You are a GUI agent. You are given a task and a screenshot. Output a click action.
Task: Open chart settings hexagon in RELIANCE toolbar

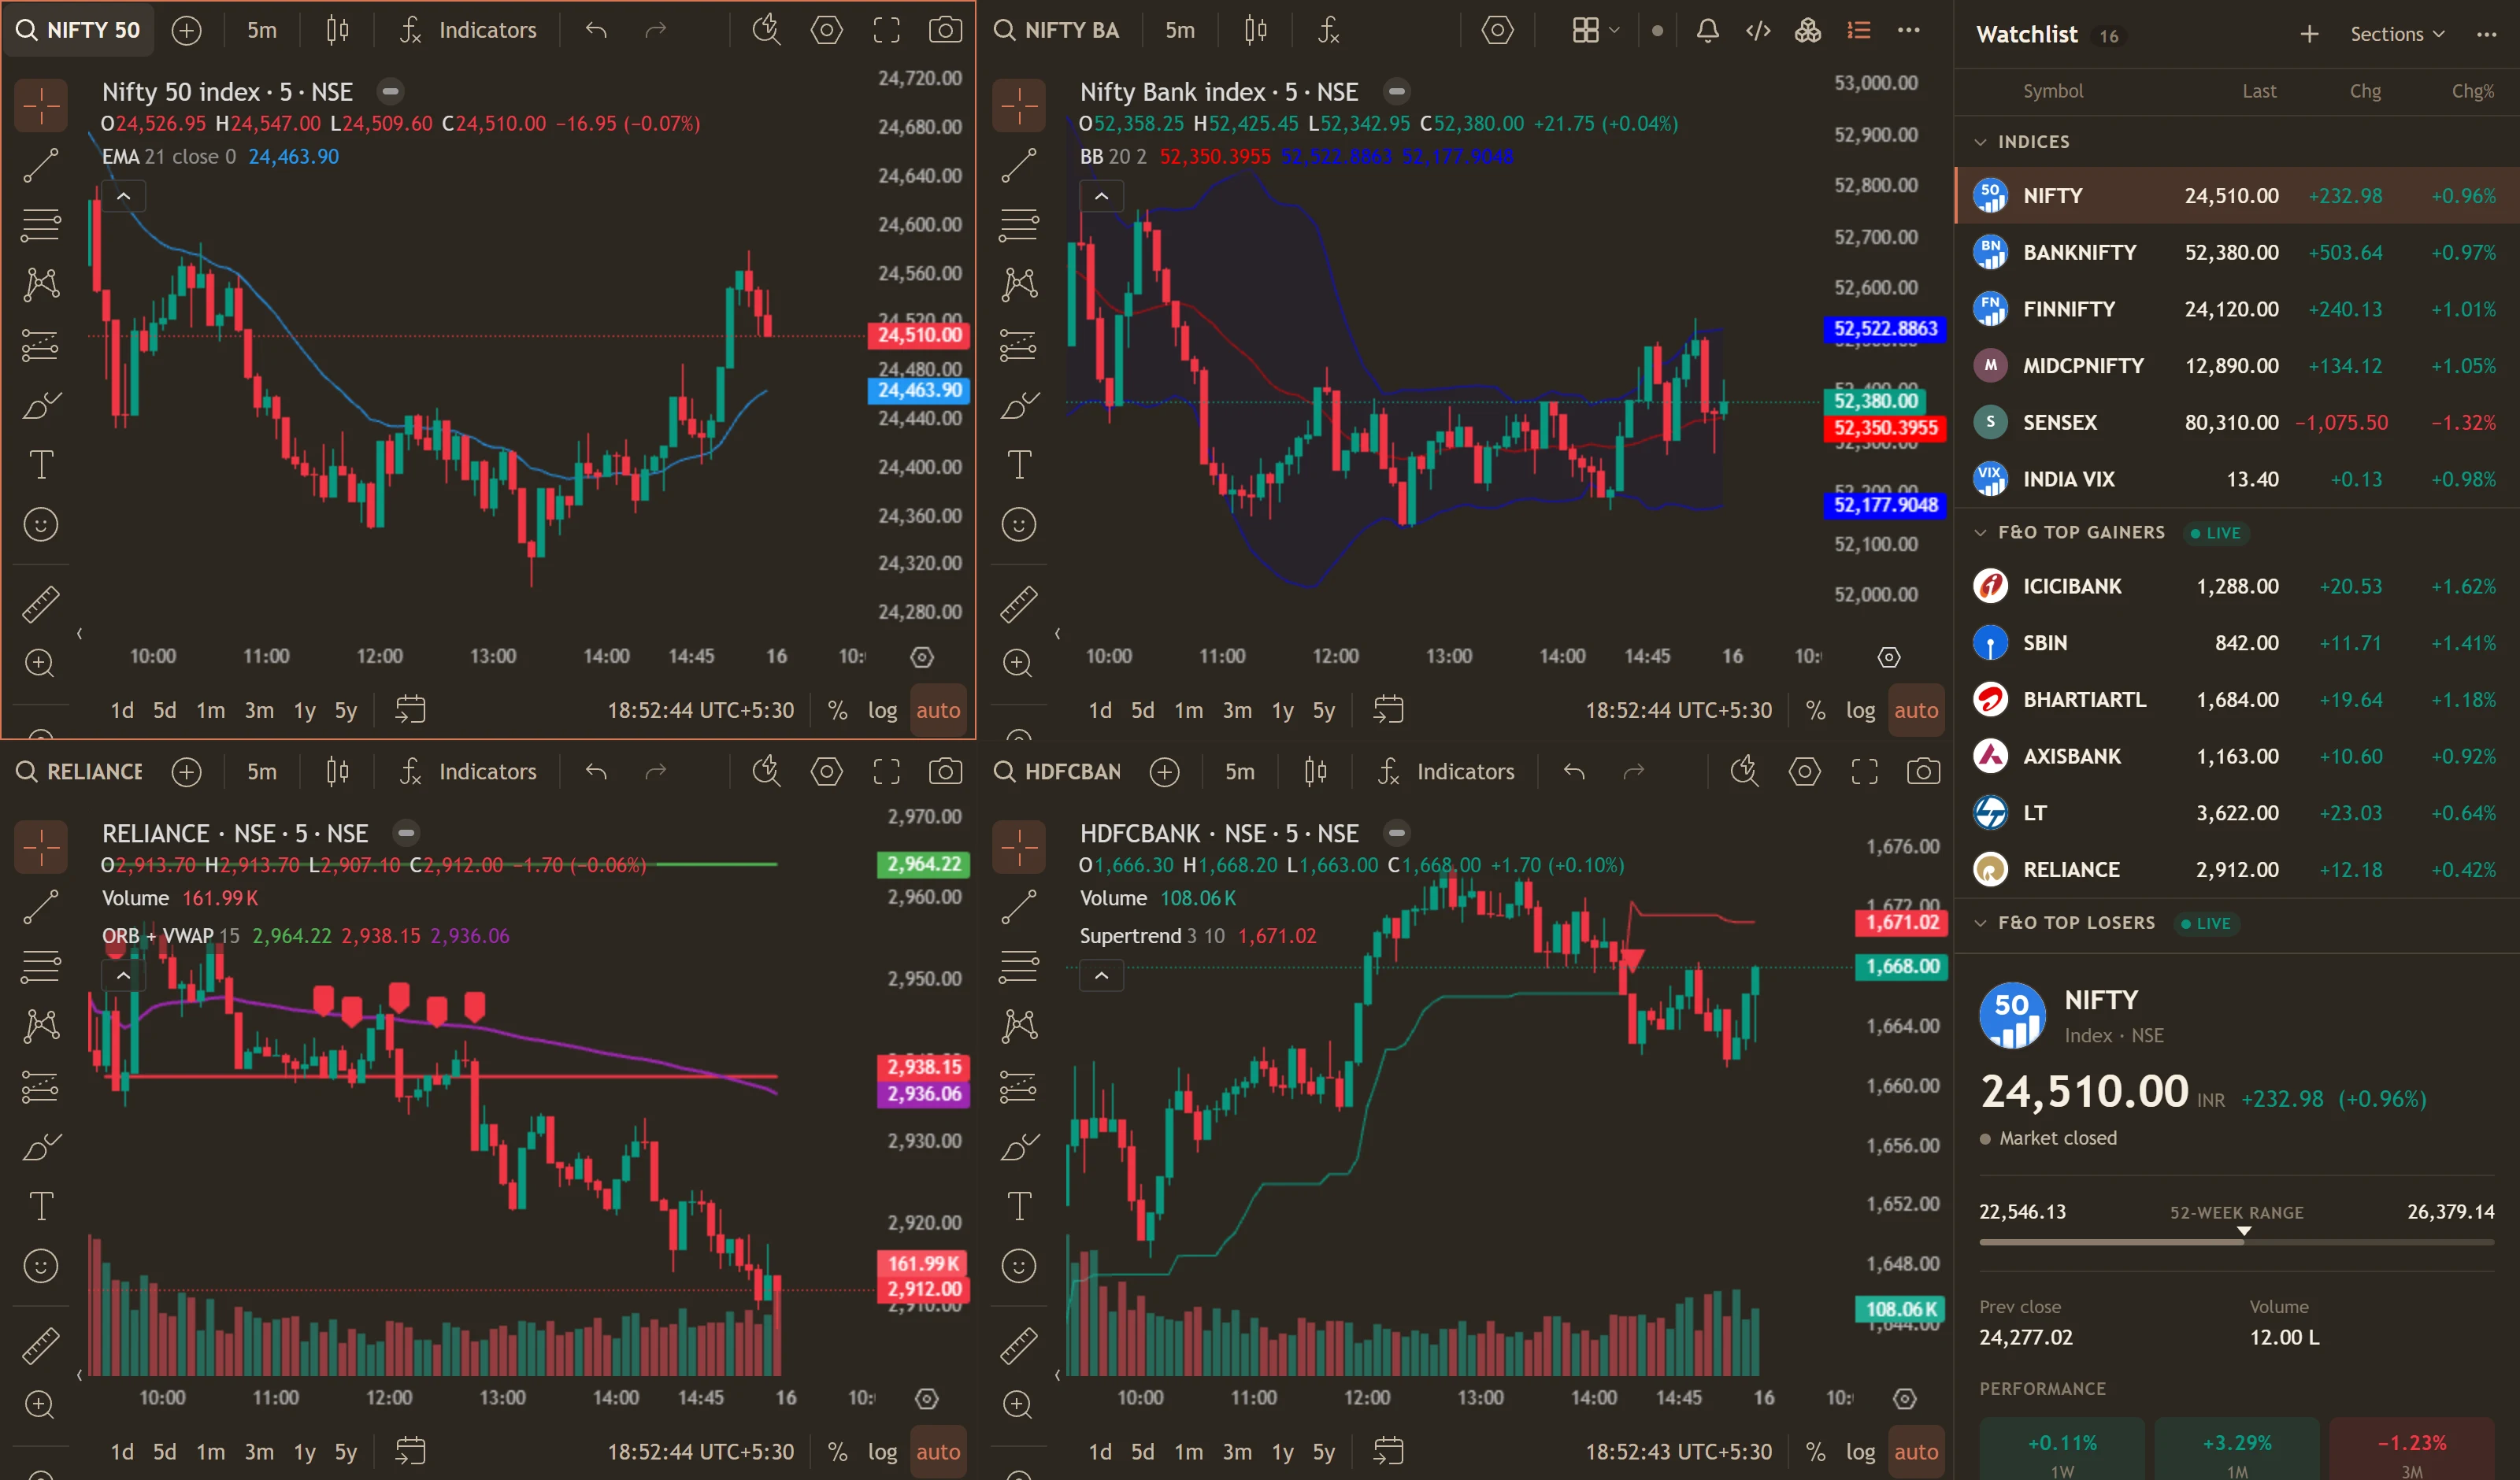tap(826, 771)
